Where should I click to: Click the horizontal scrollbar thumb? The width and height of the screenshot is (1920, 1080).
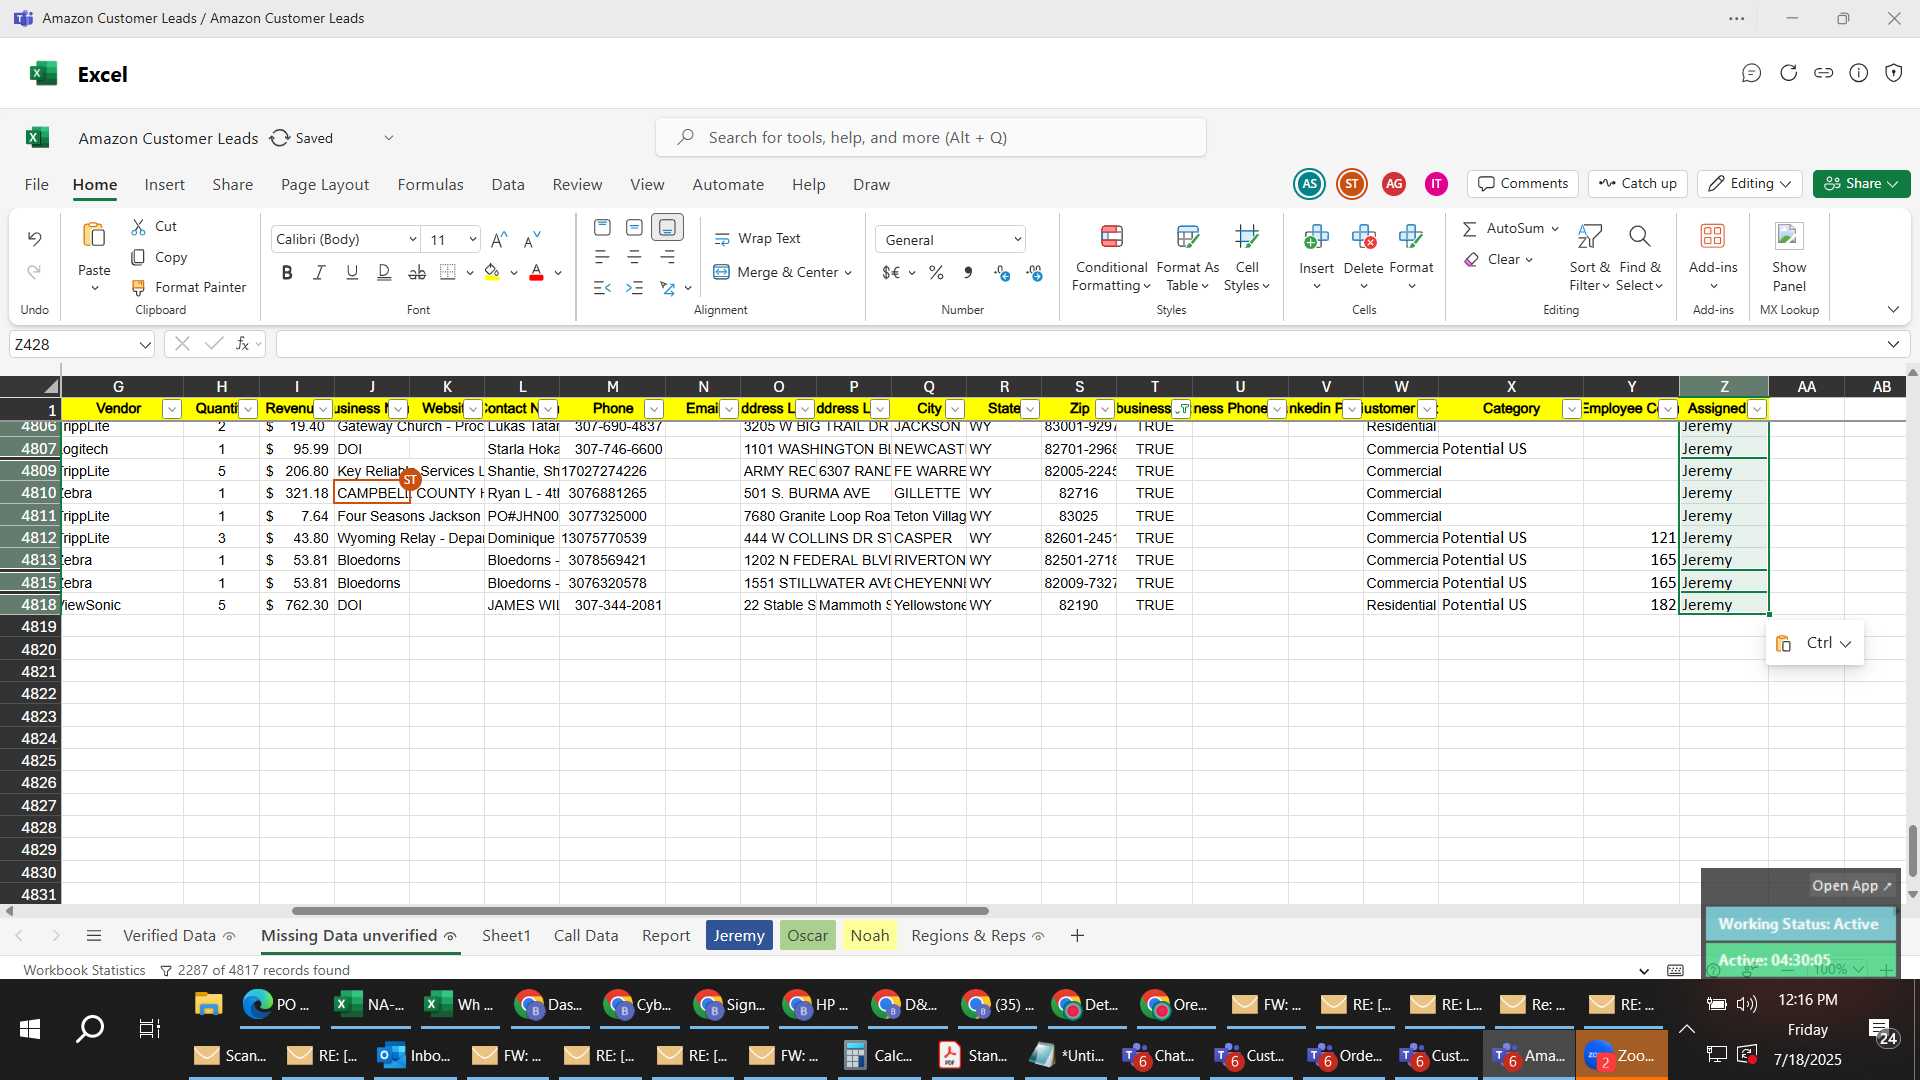click(640, 912)
